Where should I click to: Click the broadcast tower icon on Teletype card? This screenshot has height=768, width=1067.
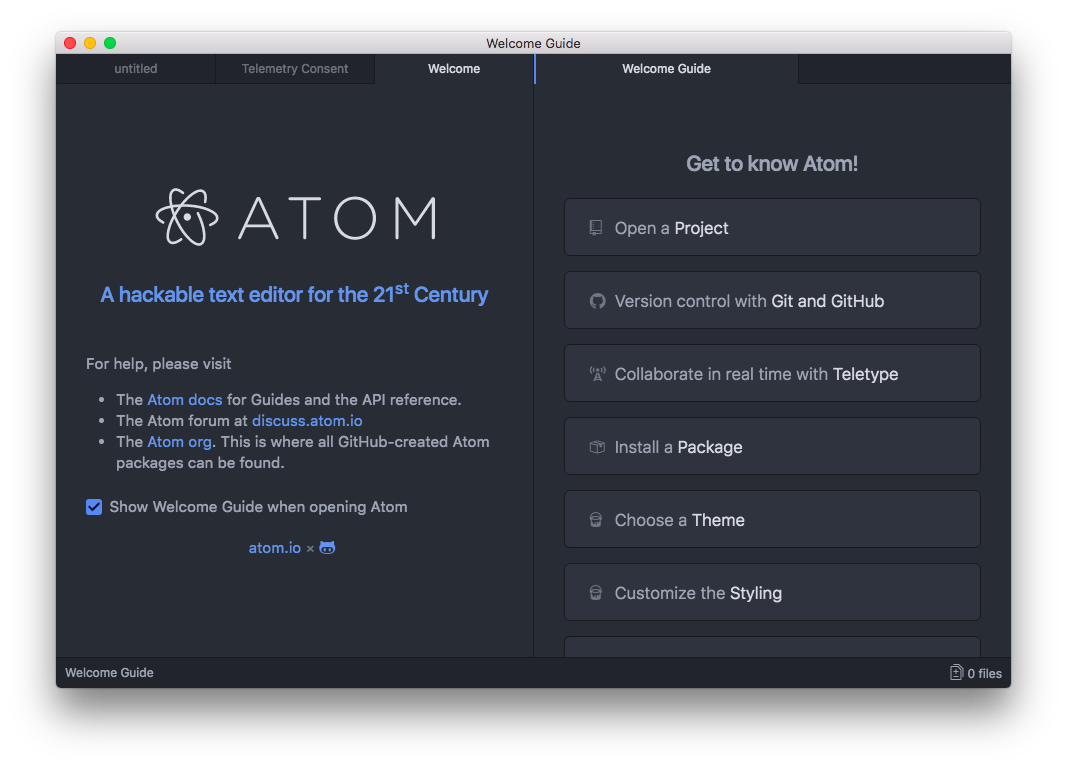click(597, 373)
